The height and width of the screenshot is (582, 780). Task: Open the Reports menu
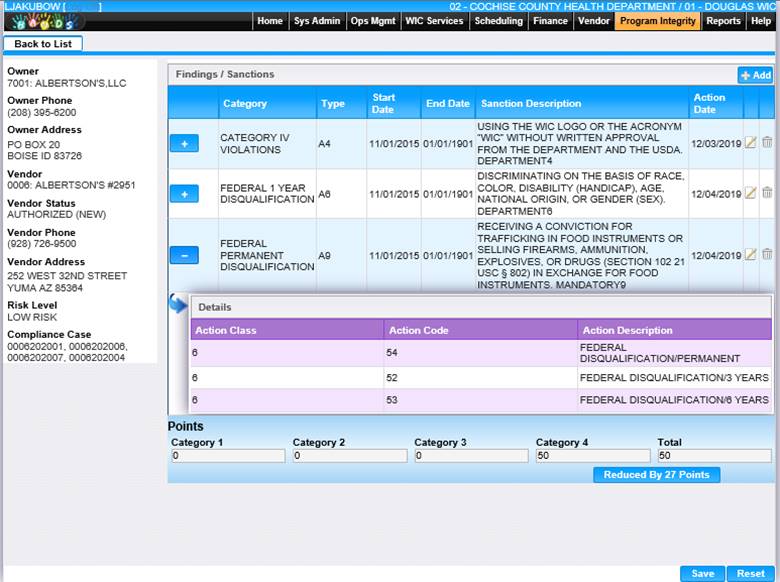click(723, 21)
